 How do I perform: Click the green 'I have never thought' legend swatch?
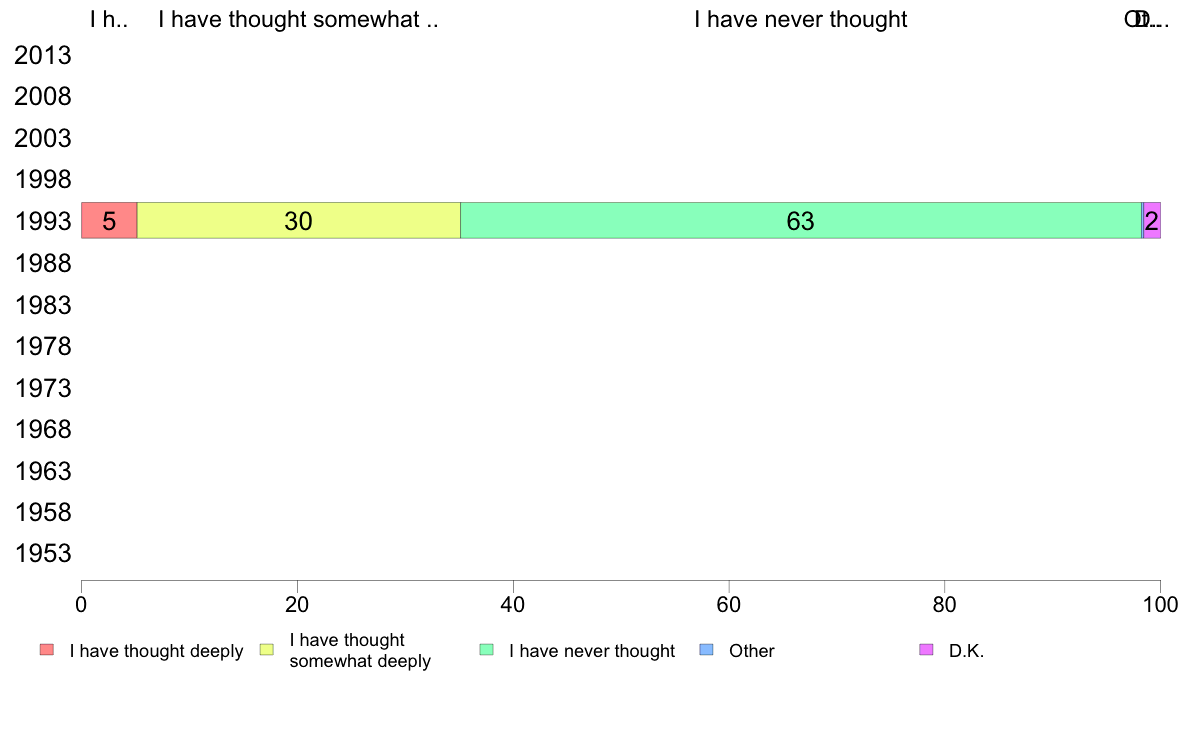click(486, 650)
